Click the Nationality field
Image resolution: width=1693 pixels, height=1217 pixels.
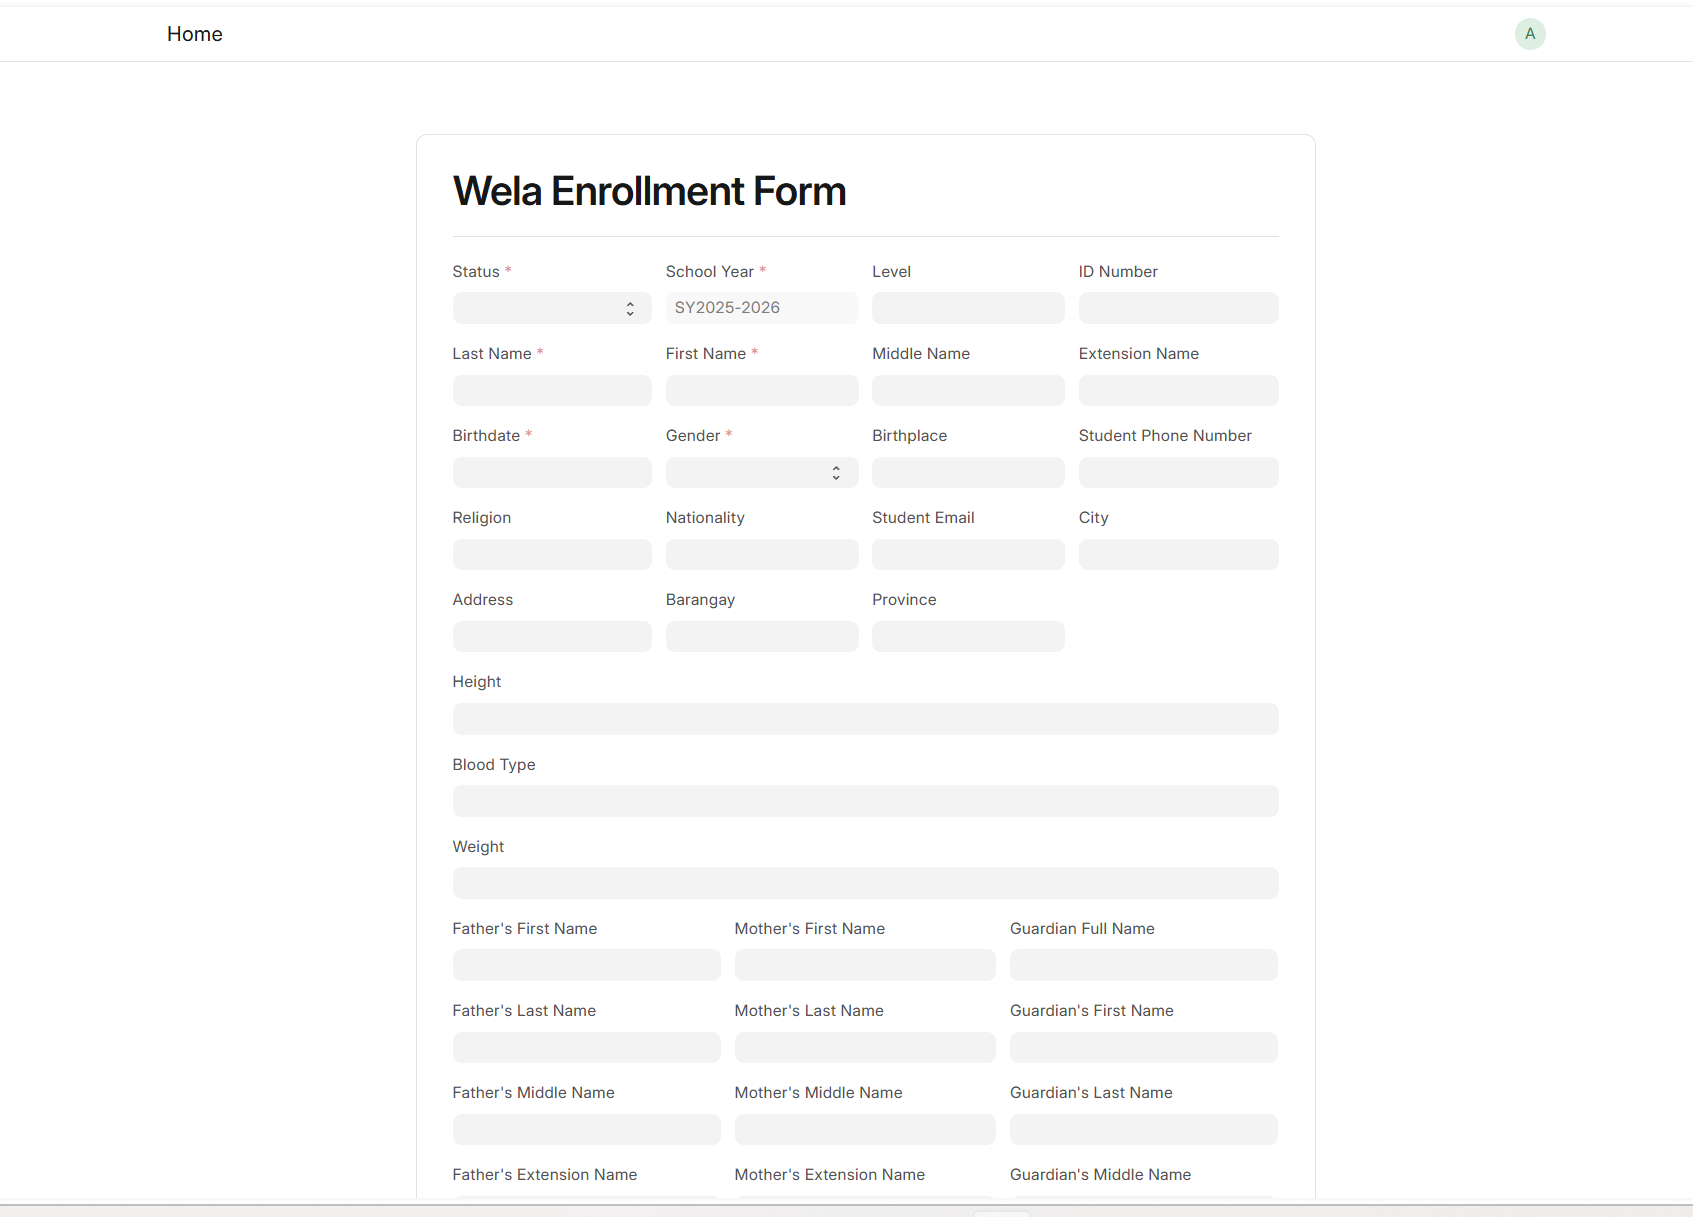click(761, 554)
